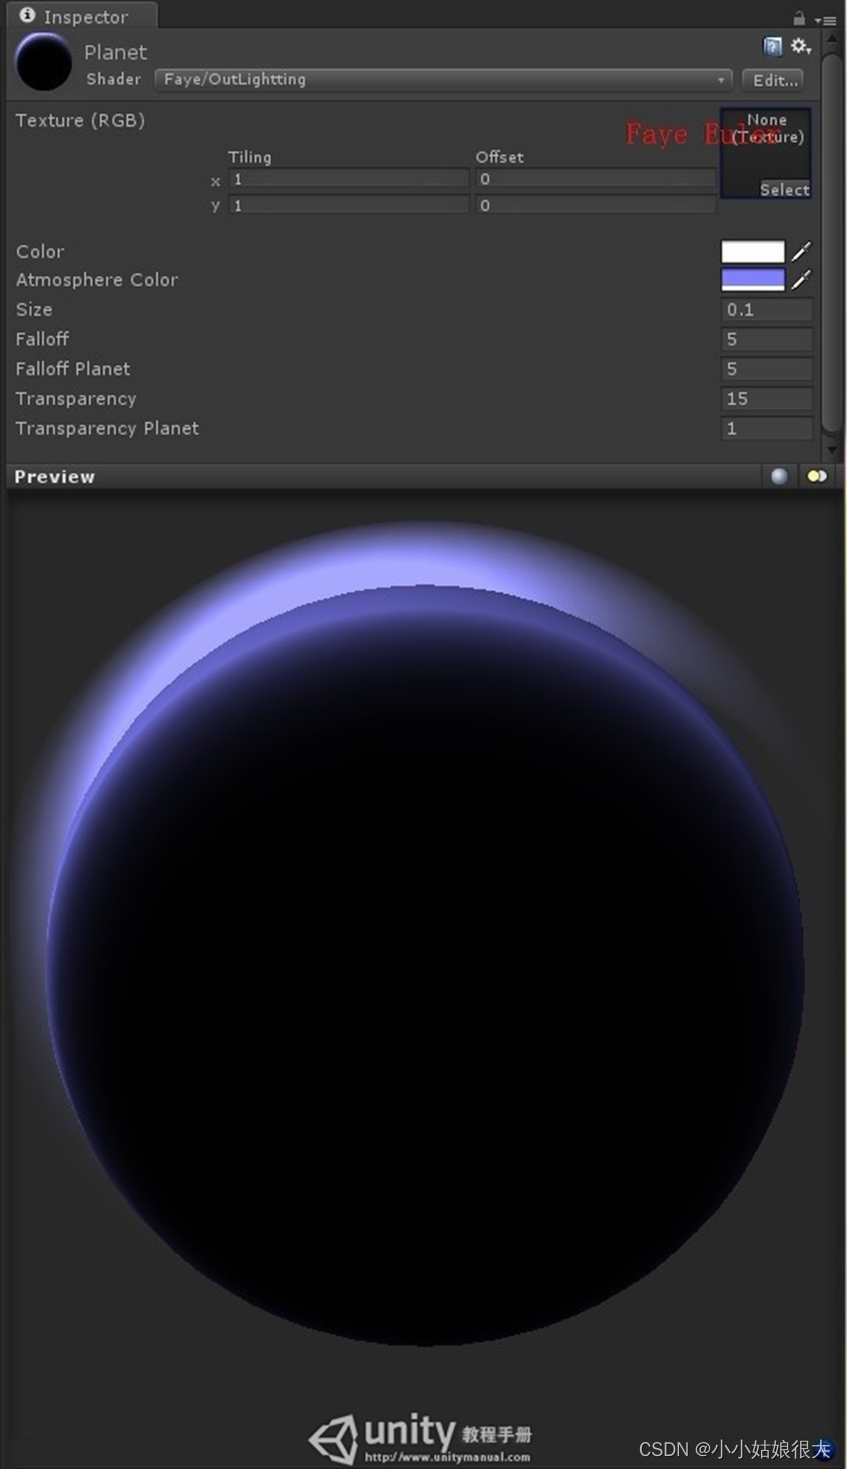Click the sphere preview shape icon in Preview bar

click(779, 476)
